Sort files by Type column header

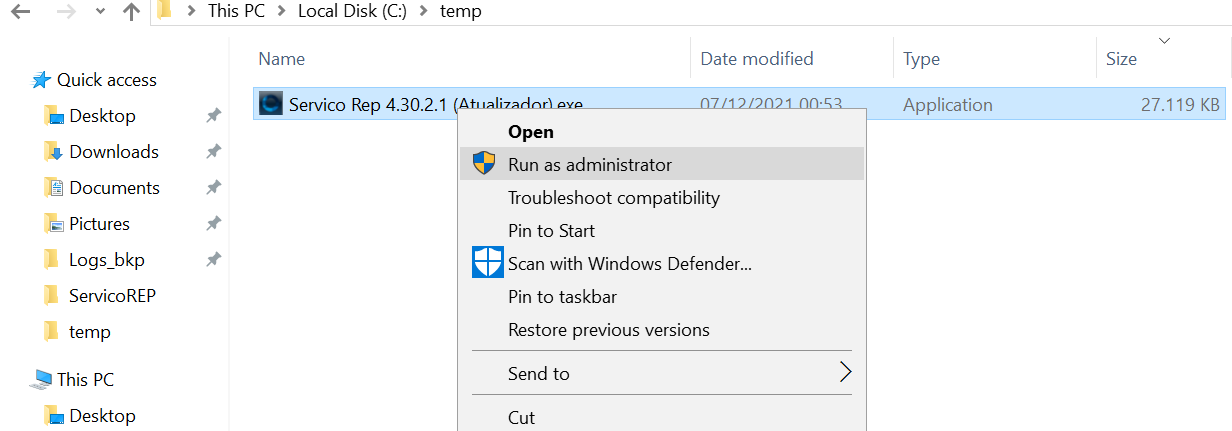pyautogui.click(x=921, y=59)
